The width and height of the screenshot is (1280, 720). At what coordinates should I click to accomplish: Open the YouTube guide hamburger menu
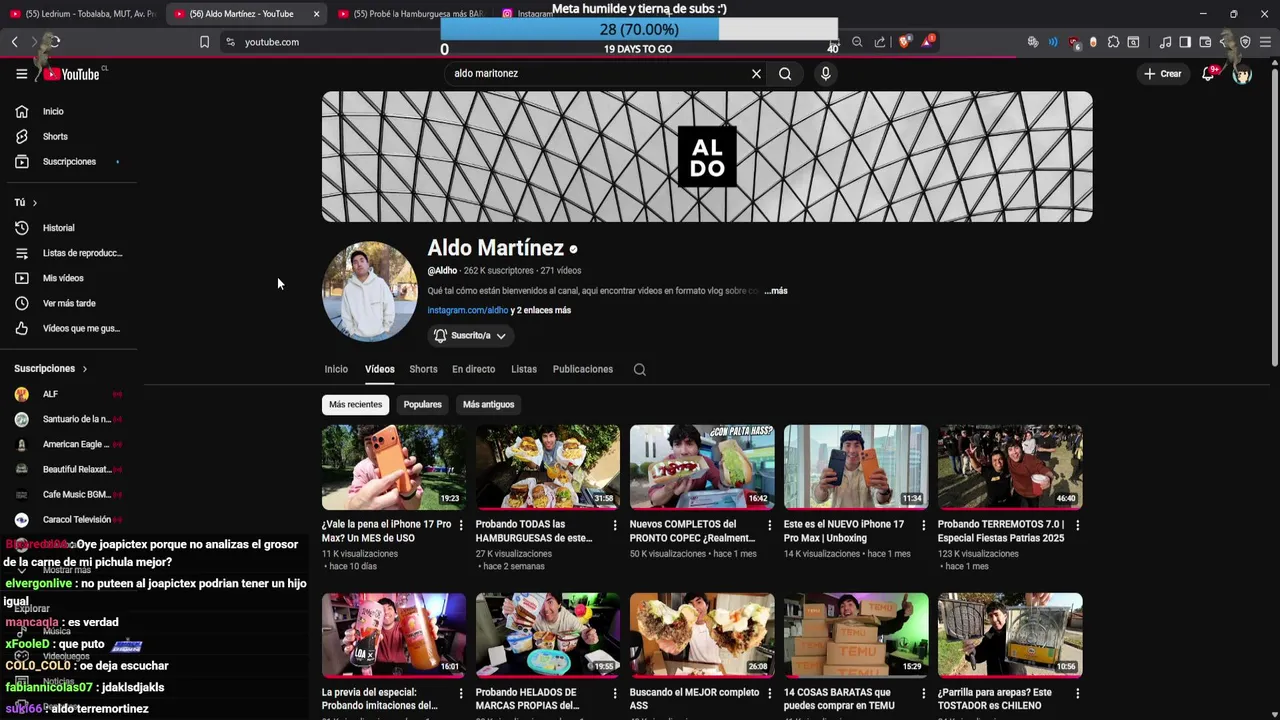click(21, 74)
